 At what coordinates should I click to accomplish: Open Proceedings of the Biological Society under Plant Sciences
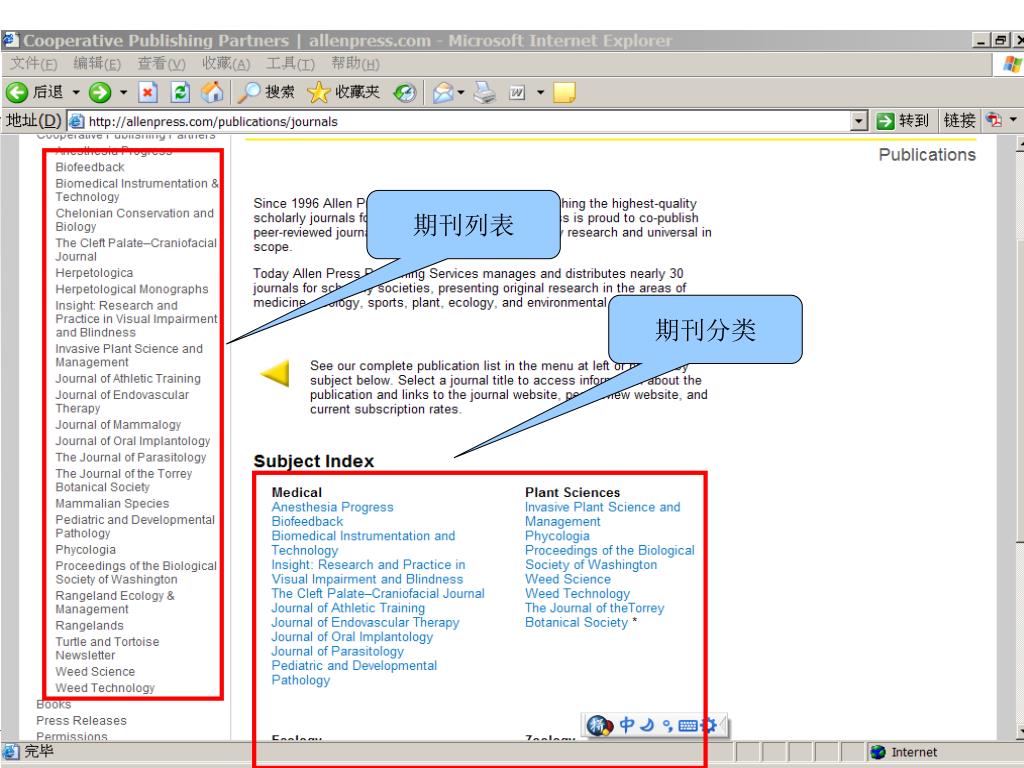[610, 558]
